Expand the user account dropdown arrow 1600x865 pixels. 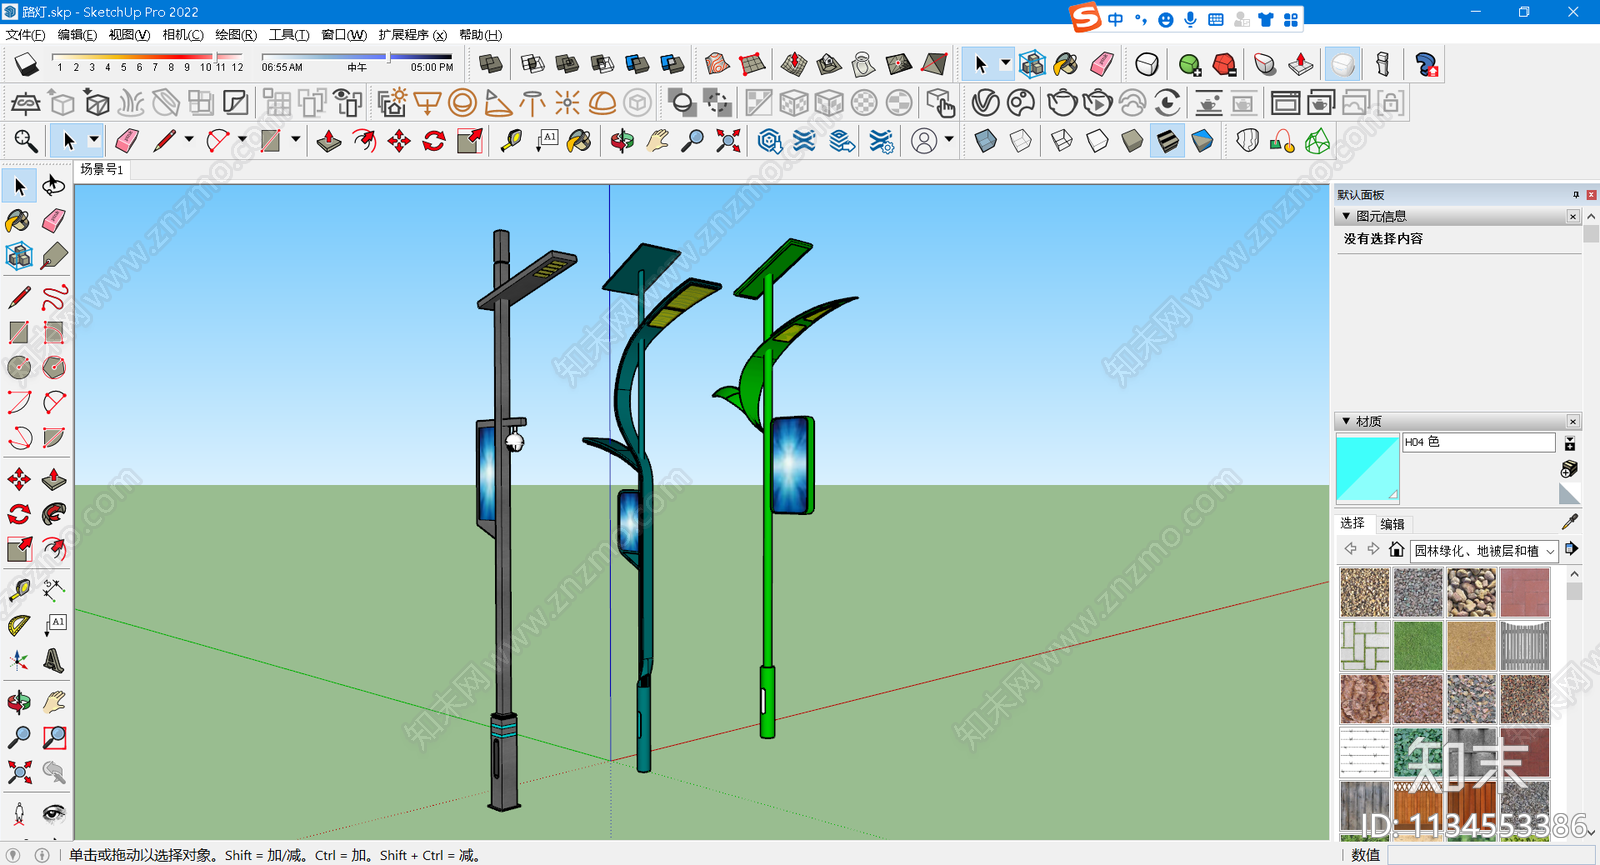coord(949,140)
